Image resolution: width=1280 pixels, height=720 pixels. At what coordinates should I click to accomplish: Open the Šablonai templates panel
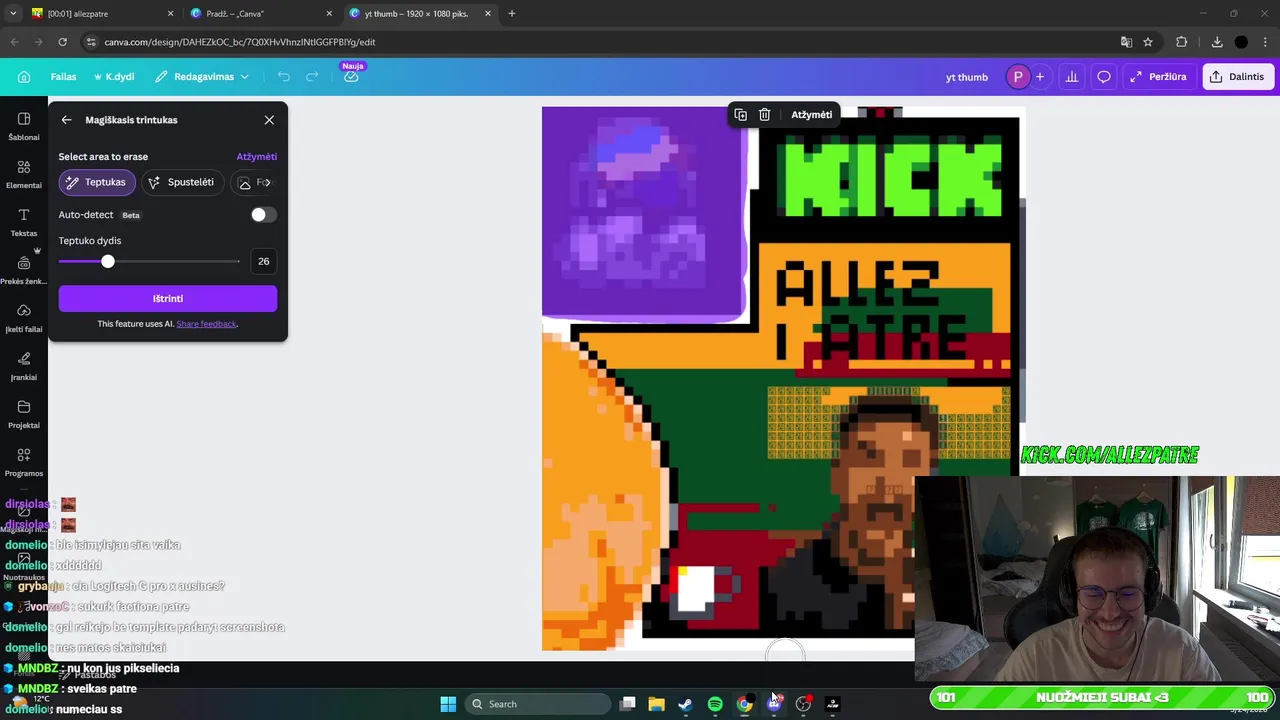[24, 126]
